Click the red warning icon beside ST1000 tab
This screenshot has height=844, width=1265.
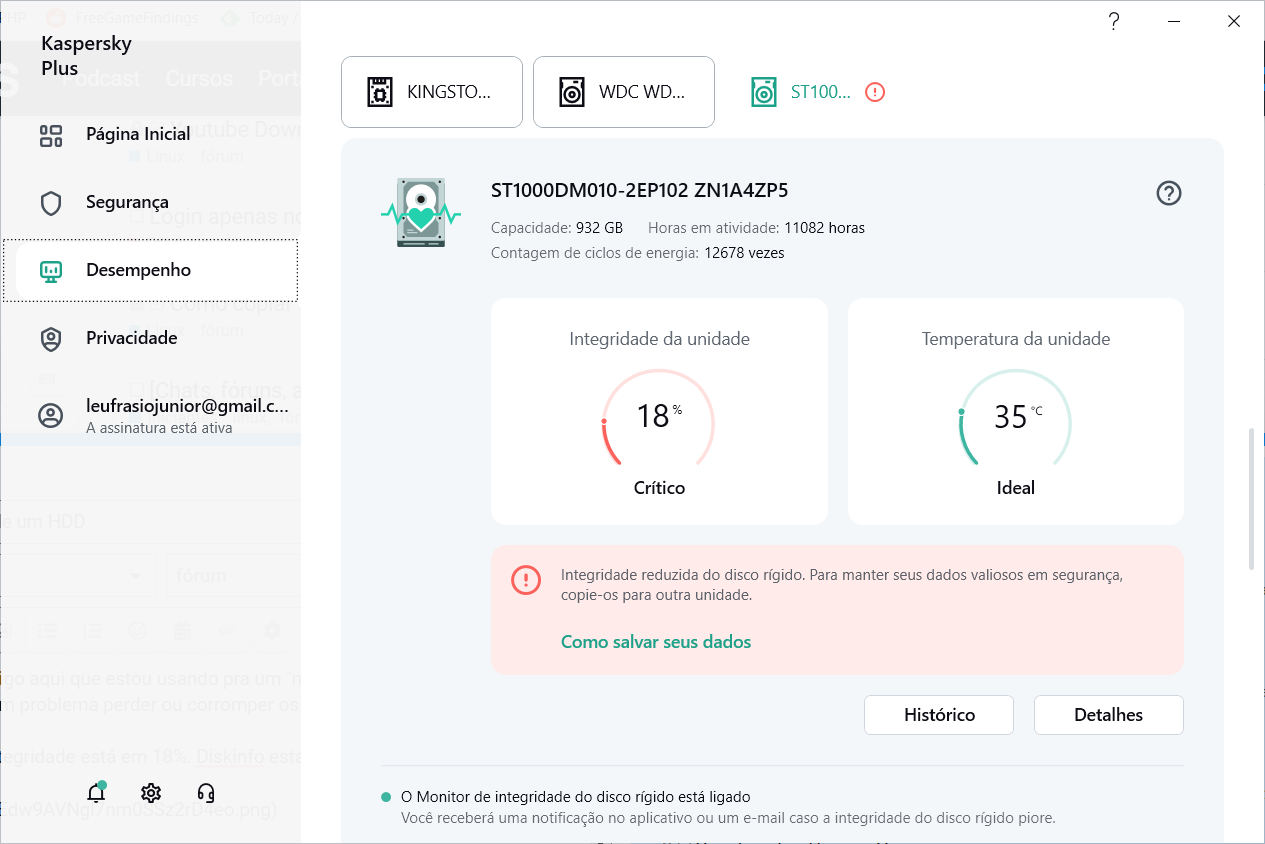pos(875,92)
